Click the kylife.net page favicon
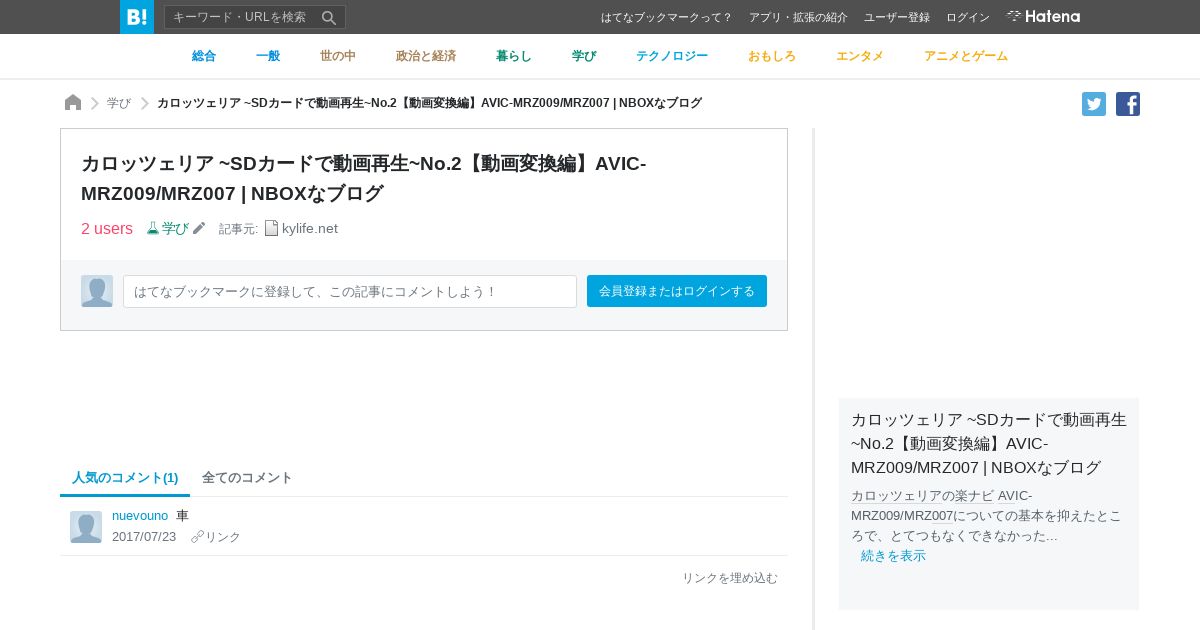1200x630 pixels. [x=271, y=228]
